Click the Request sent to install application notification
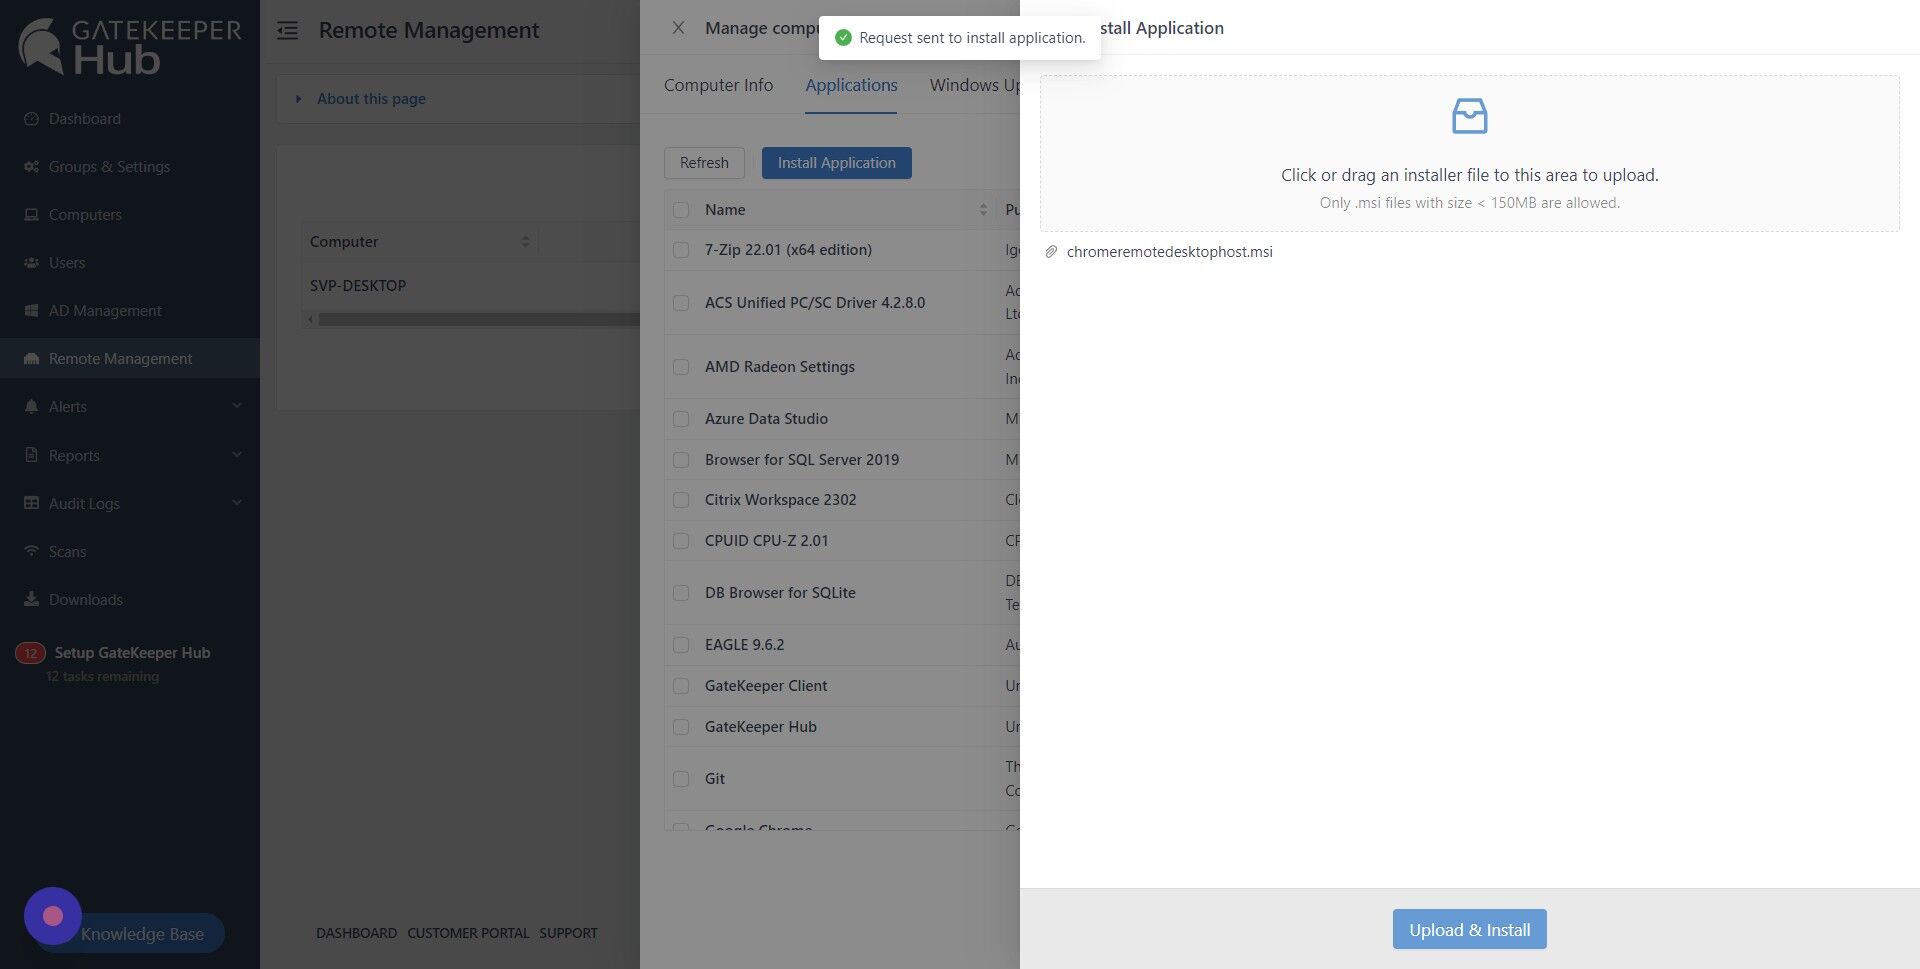This screenshot has height=969, width=1920. 960,38
